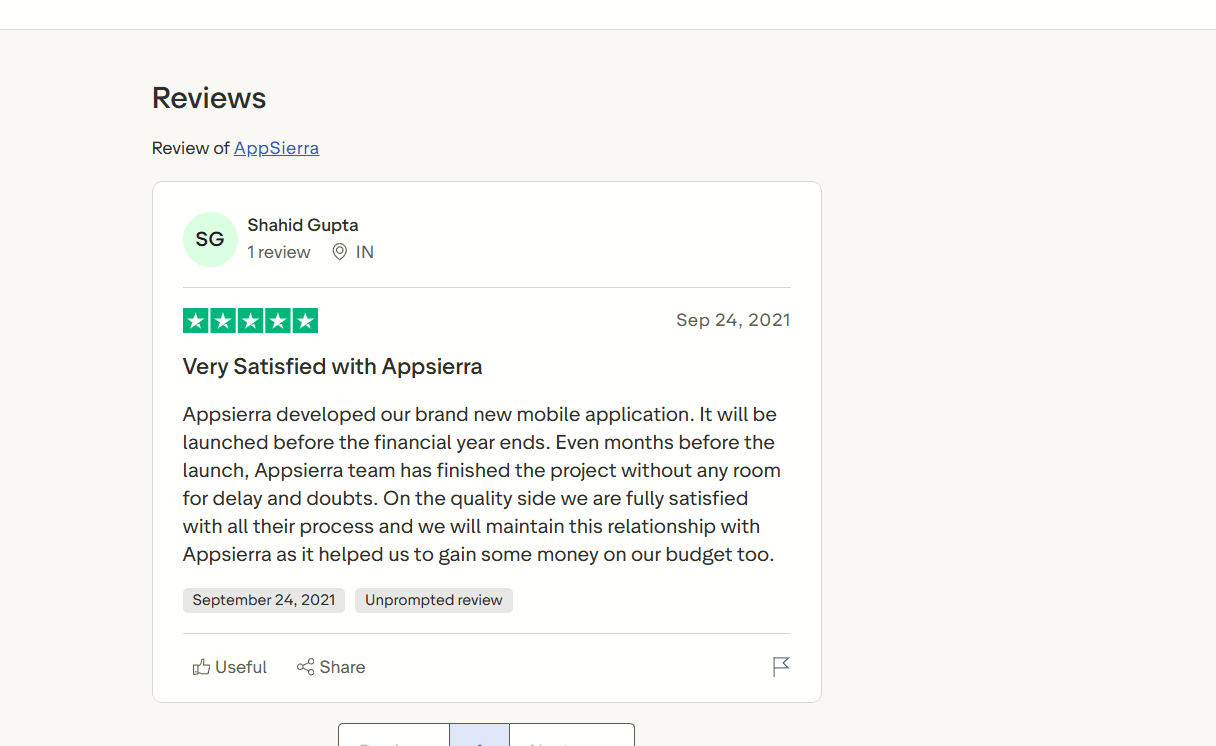The height and width of the screenshot is (746, 1216).
Task: Click the flag icon to report review
Action: tap(781, 666)
